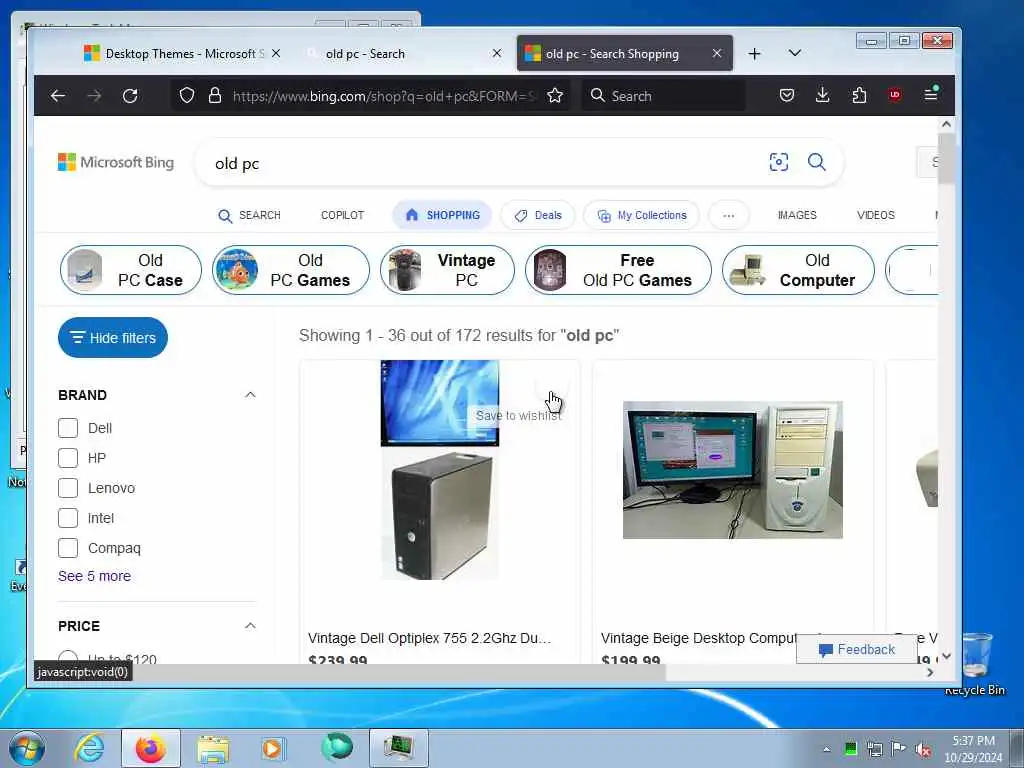Open the Vintage Dell Optiplex 755 product image
Screen dimensions: 1024x768
coord(440,470)
